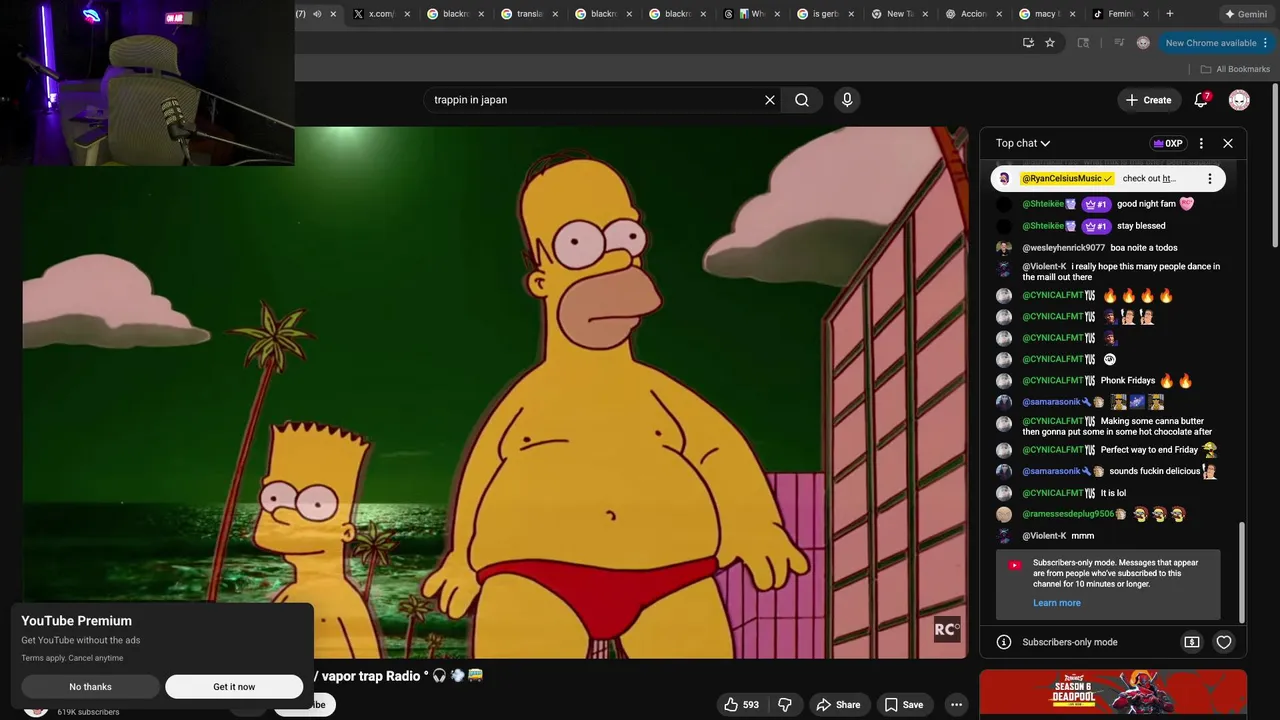Open the Chrome profile avatar
The width and height of the screenshot is (1280, 720).
click(x=1143, y=43)
